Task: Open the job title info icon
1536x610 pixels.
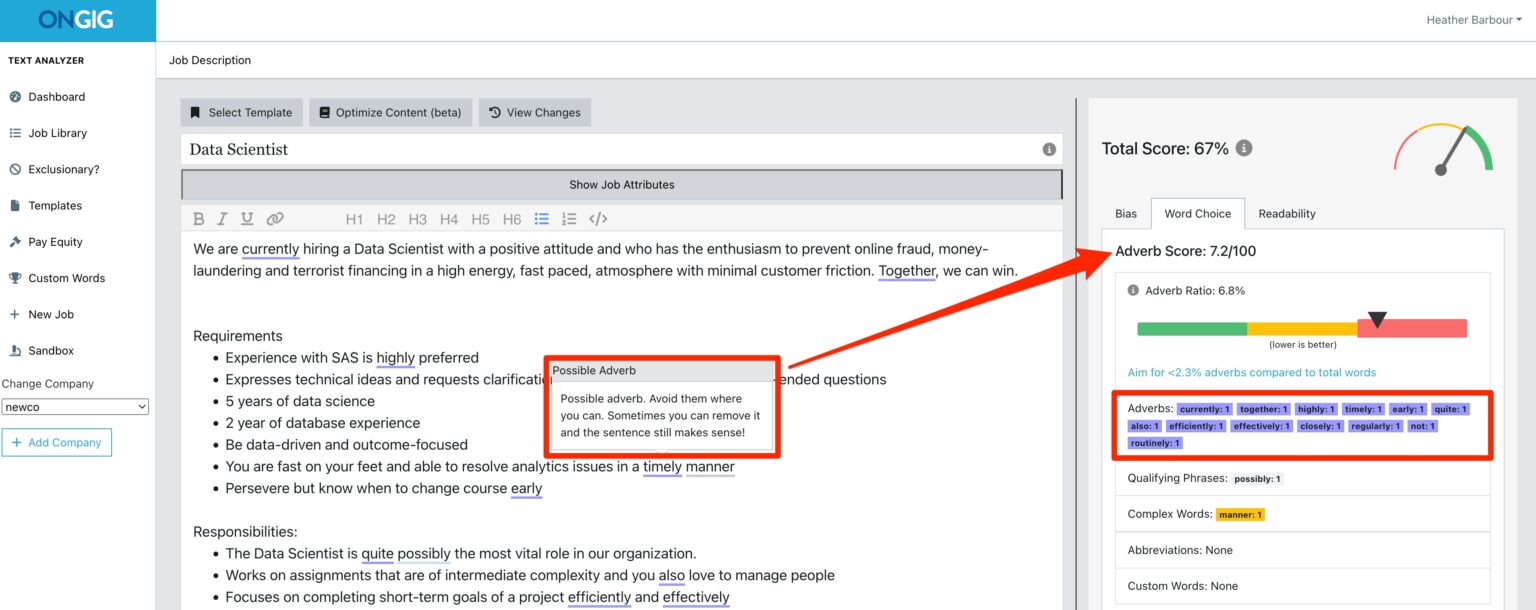Action: pyautogui.click(x=1048, y=148)
